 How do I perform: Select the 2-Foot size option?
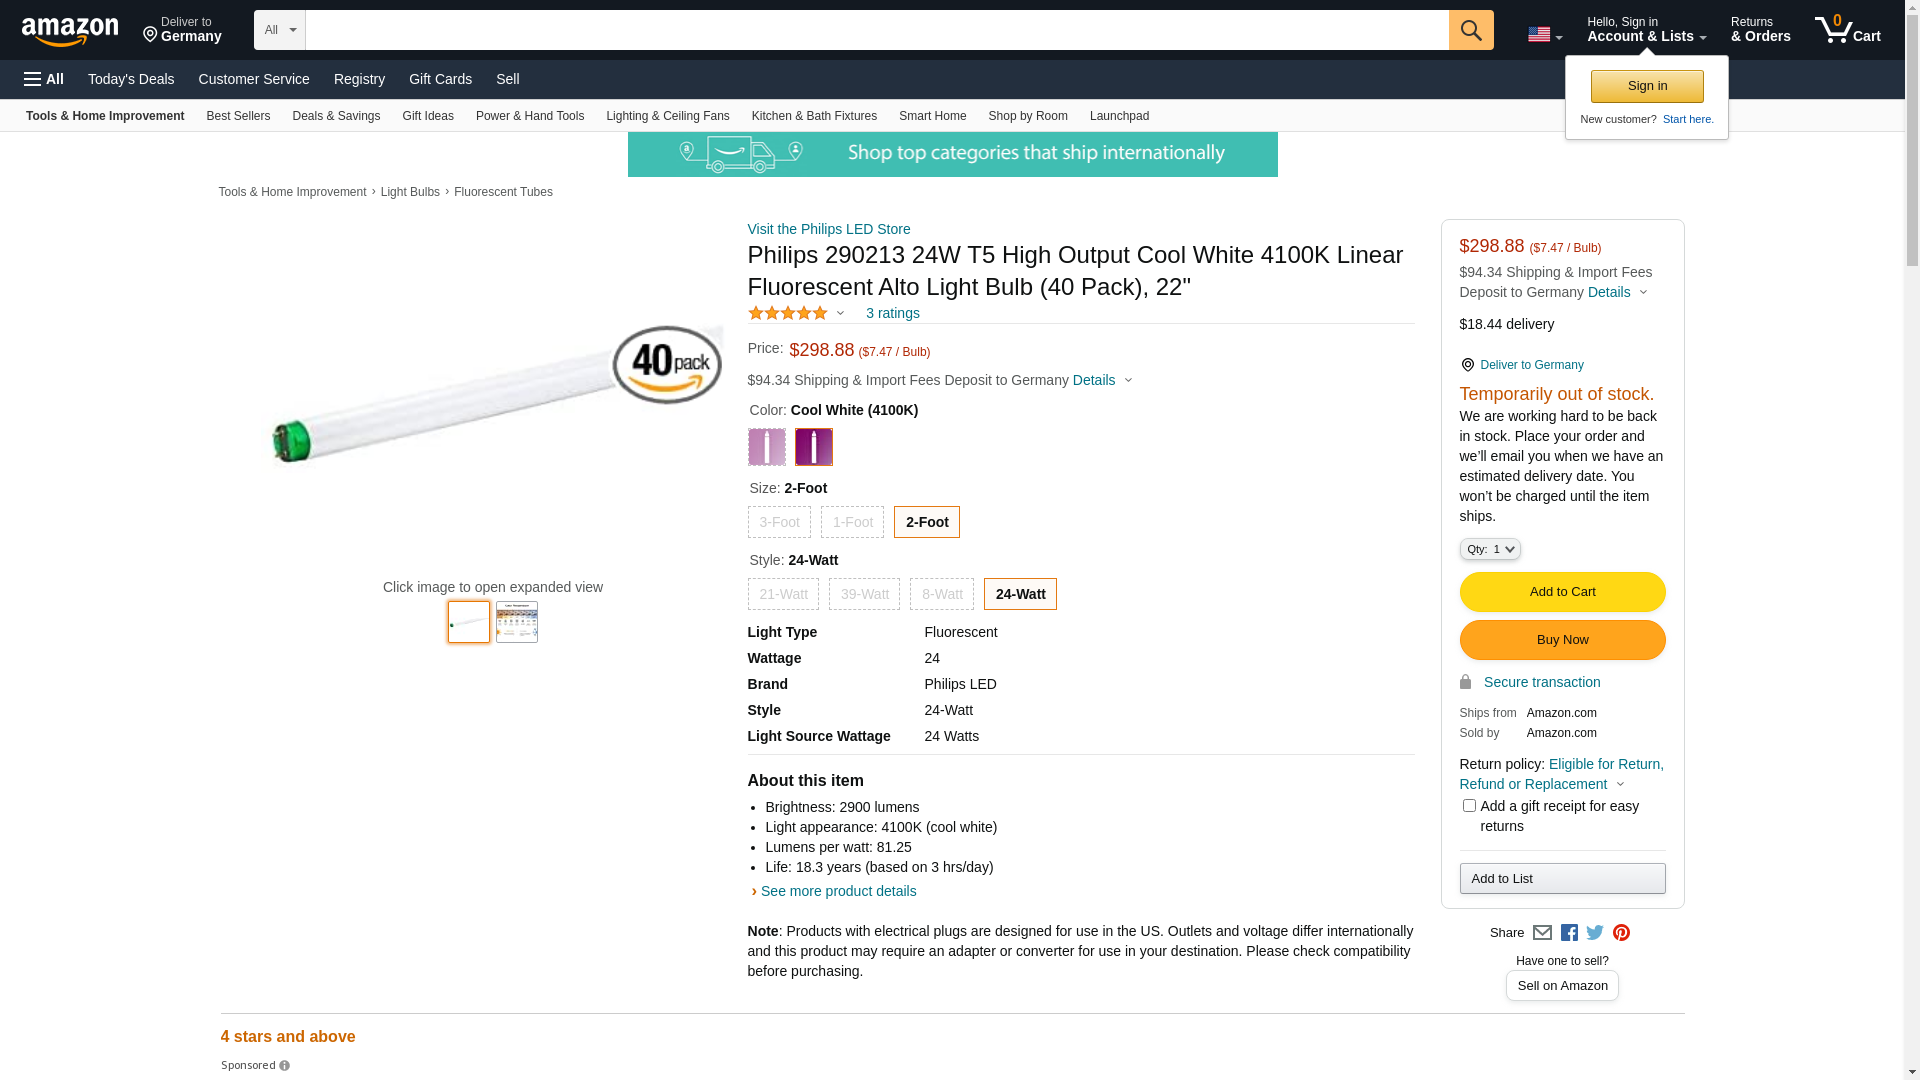926,522
